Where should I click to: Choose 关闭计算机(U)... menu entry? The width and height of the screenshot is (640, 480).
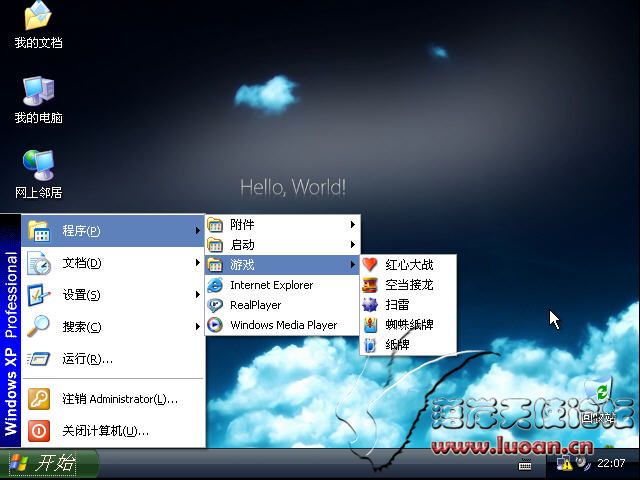(113, 431)
